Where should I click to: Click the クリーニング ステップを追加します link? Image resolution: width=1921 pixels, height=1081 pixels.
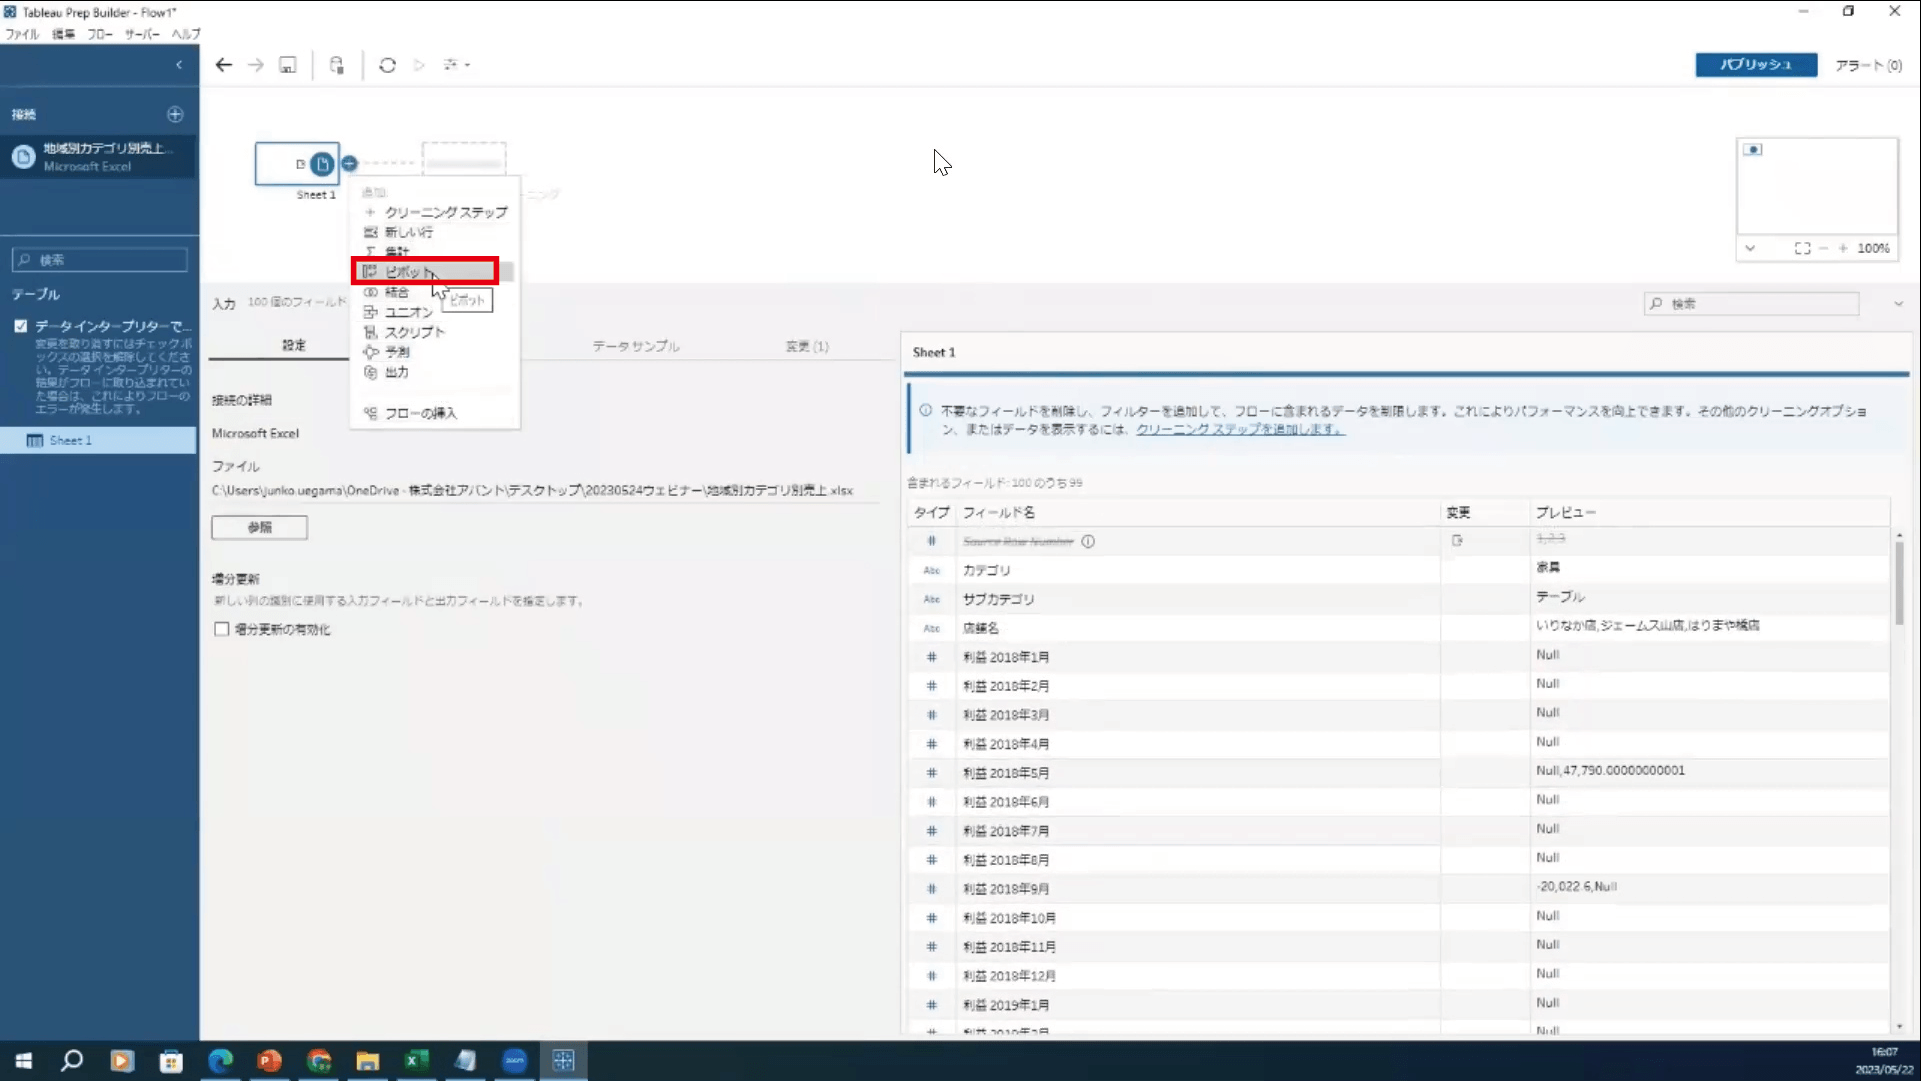coord(1240,429)
